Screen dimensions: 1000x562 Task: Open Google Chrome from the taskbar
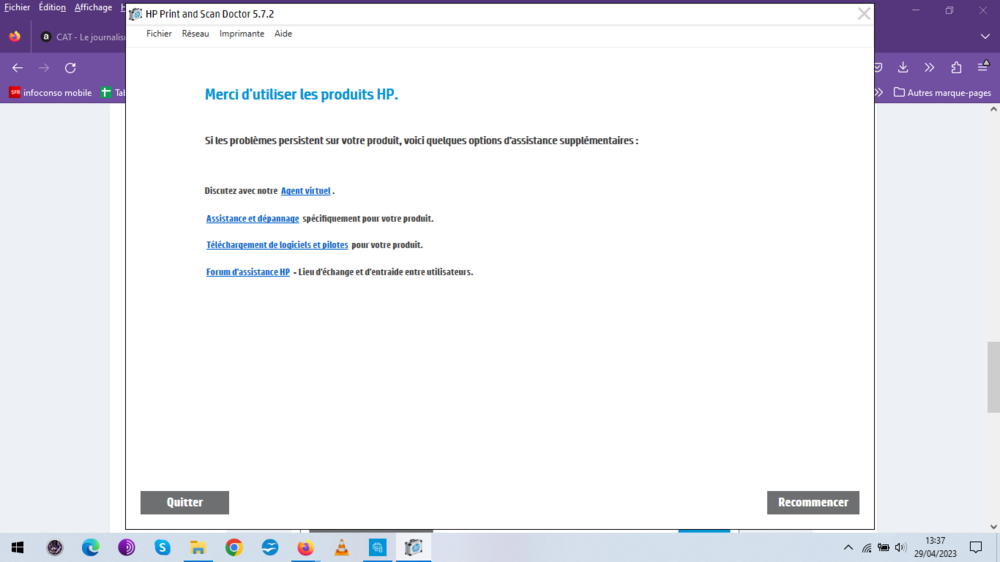(x=234, y=547)
